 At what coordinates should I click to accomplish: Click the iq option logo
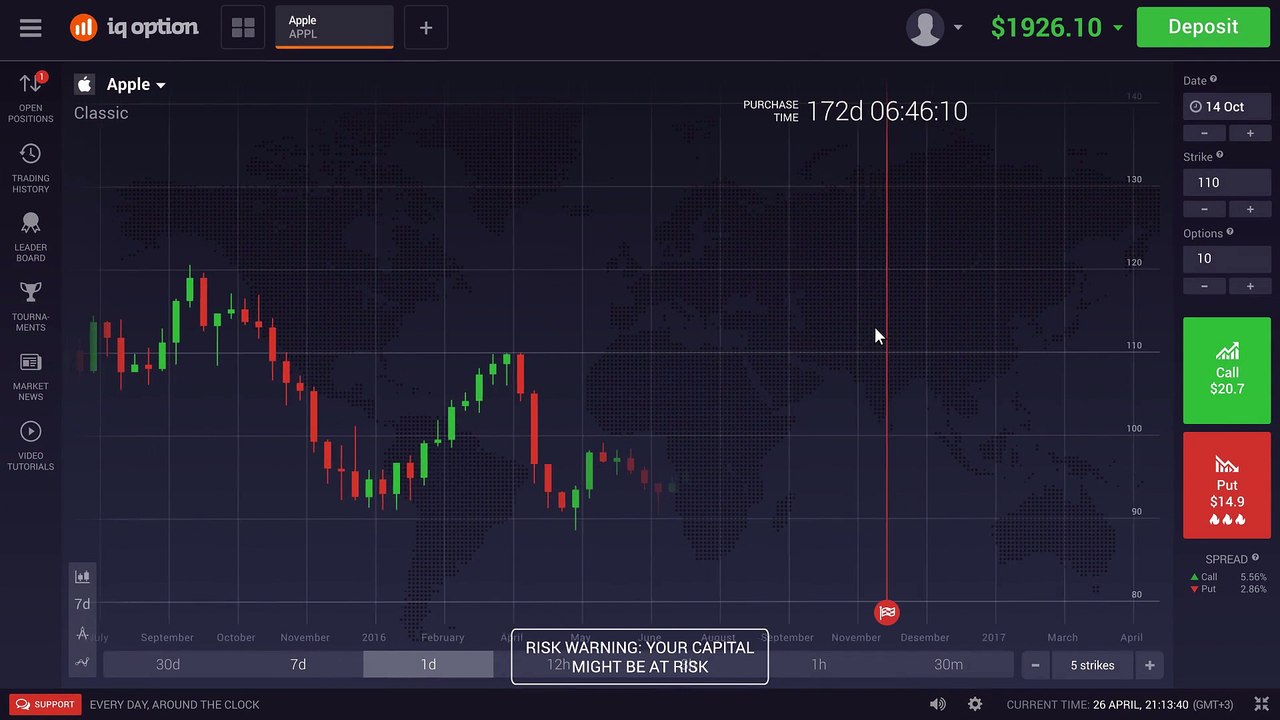click(x=134, y=27)
